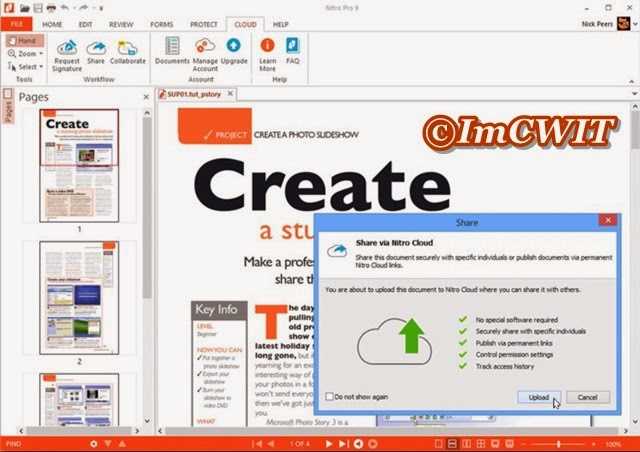Go to next view
The image size is (640, 452).
pyautogui.click(x=373, y=444)
